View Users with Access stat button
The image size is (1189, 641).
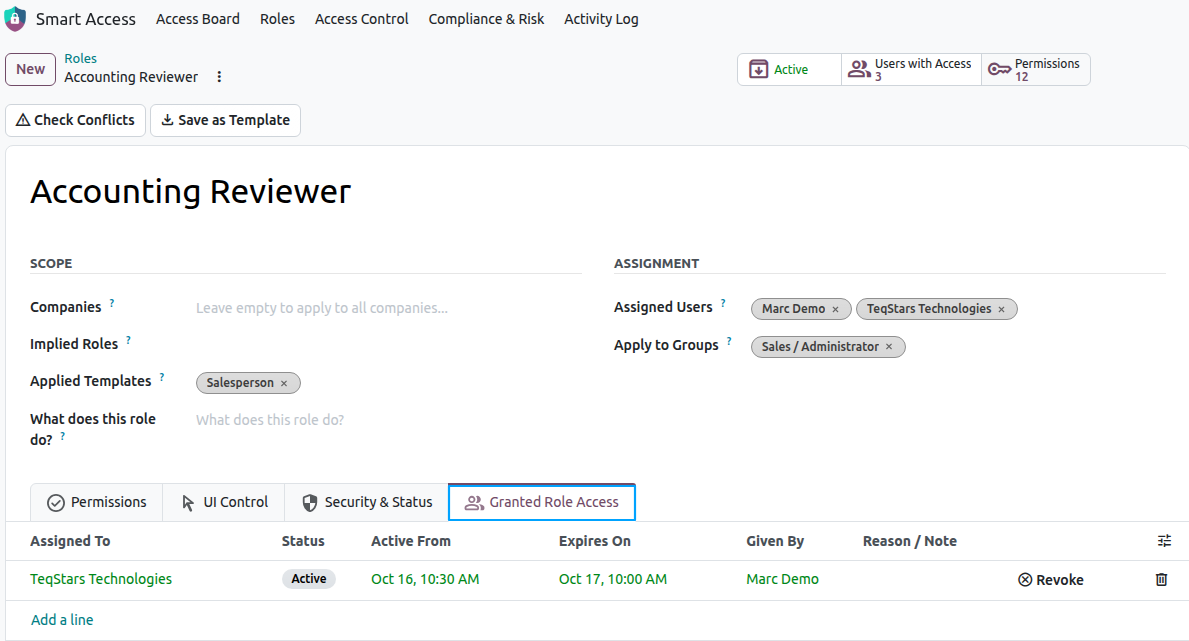[x=911, y=70]
